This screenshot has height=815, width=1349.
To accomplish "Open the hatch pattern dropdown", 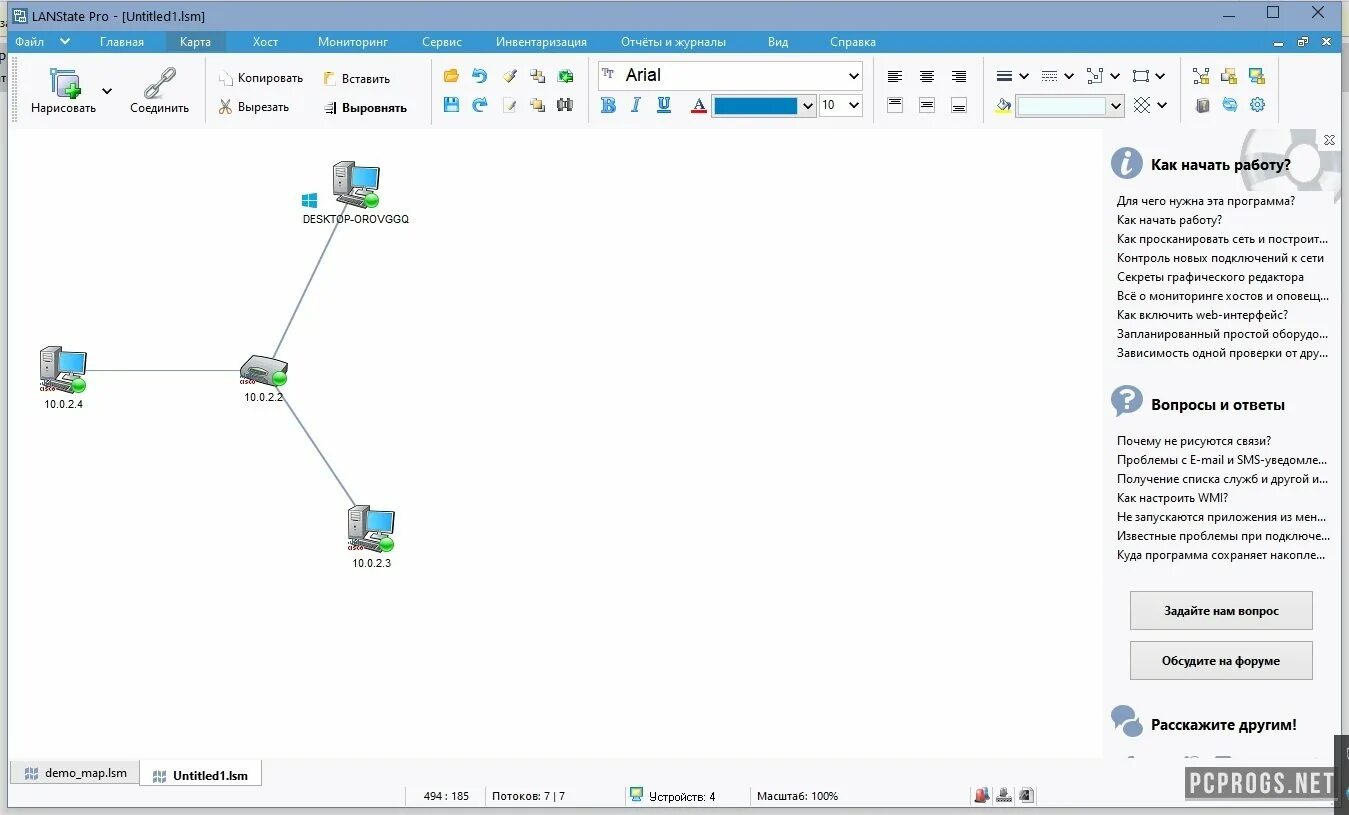I will click(1160, 105).
